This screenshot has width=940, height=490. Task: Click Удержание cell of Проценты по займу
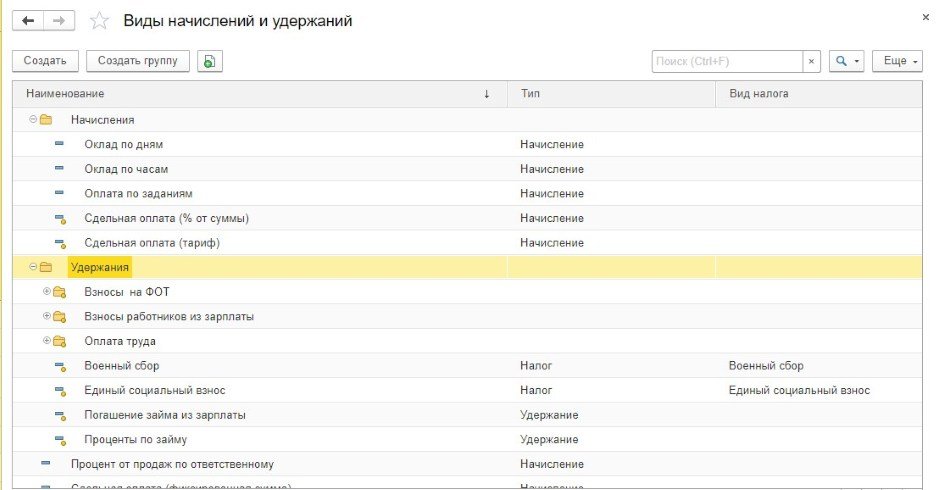click(611, 440)
